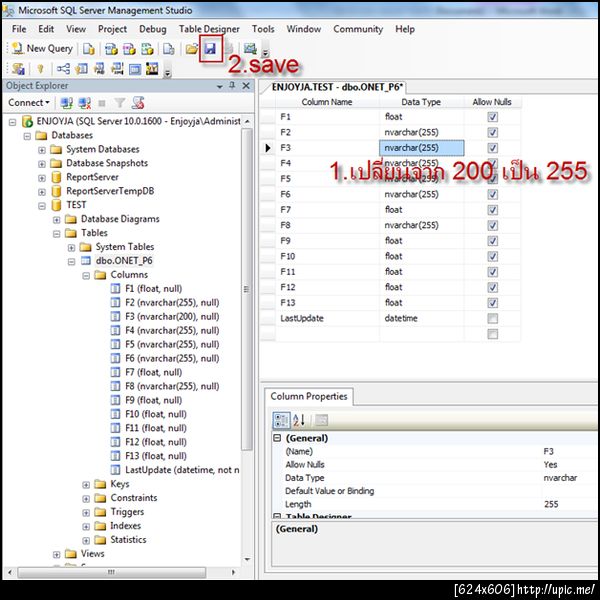Click the Manage Fulltext Index icon
This screenshot has height=600, width=600.
pos(99,69)
